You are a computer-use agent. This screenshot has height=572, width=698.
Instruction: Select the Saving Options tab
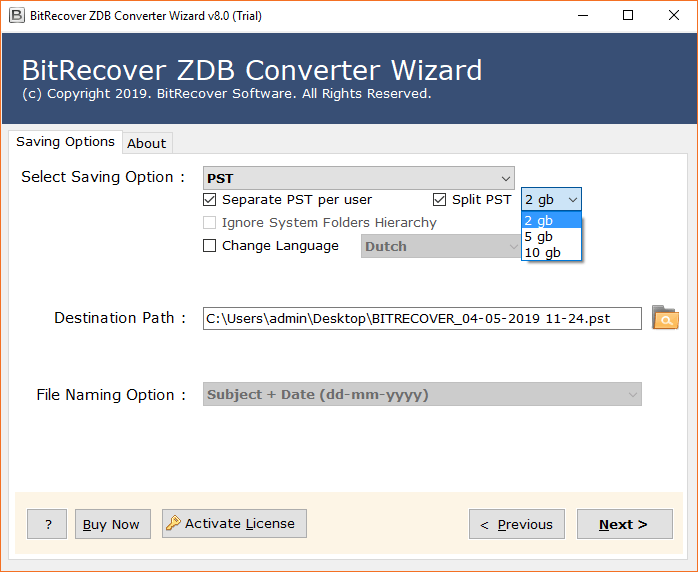pos(65,142)
